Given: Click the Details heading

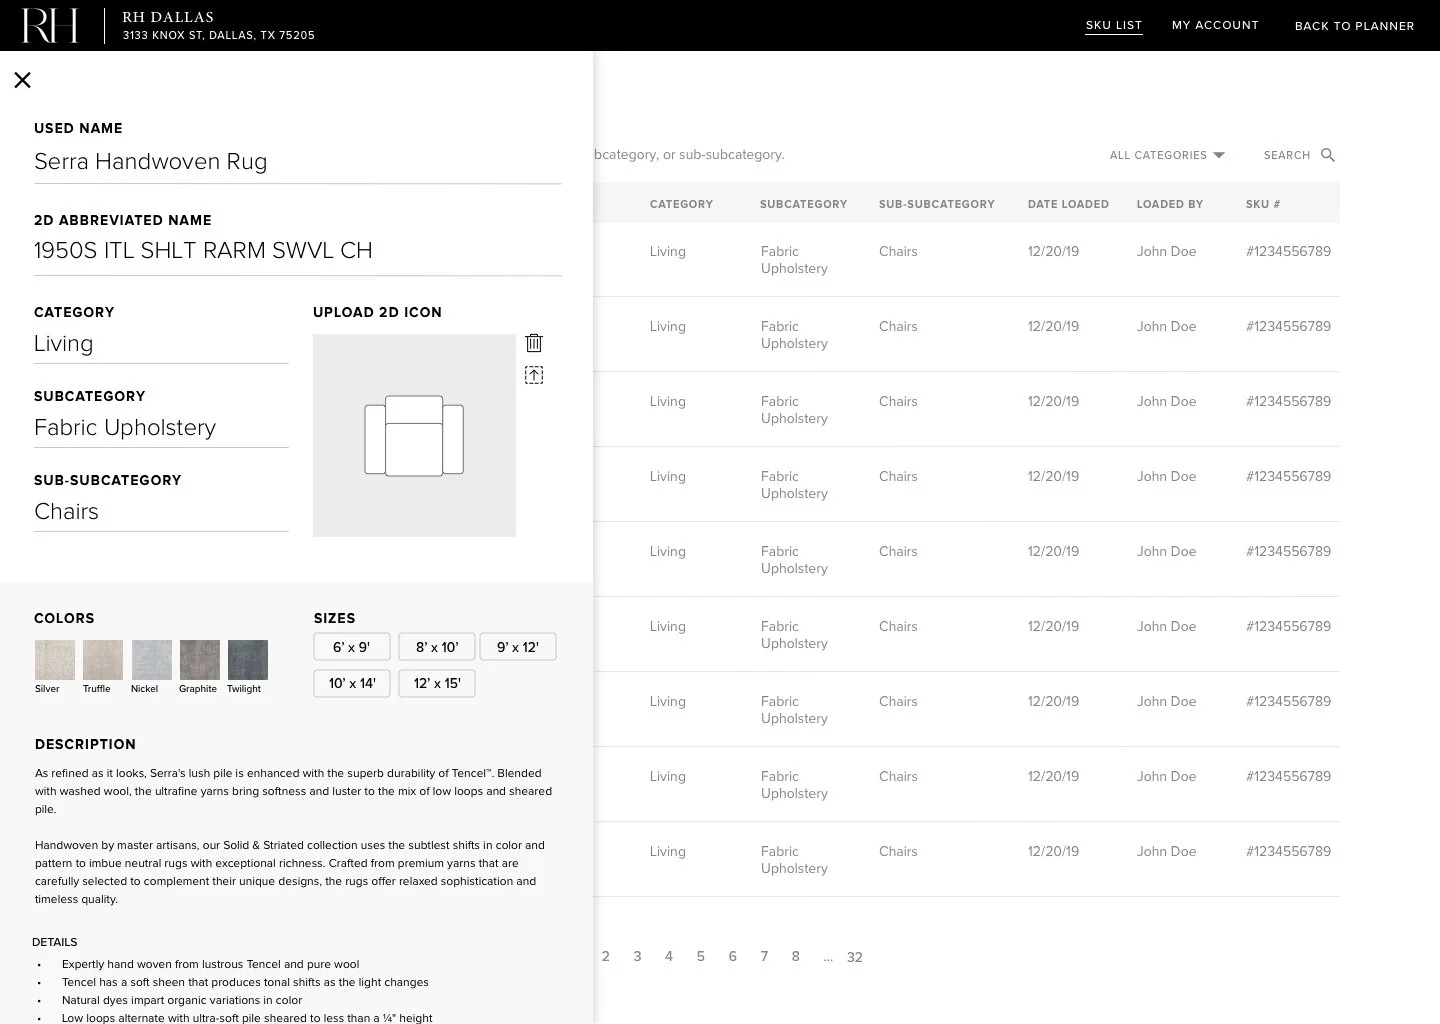Looking at the screenshot, I should (55, 942).
